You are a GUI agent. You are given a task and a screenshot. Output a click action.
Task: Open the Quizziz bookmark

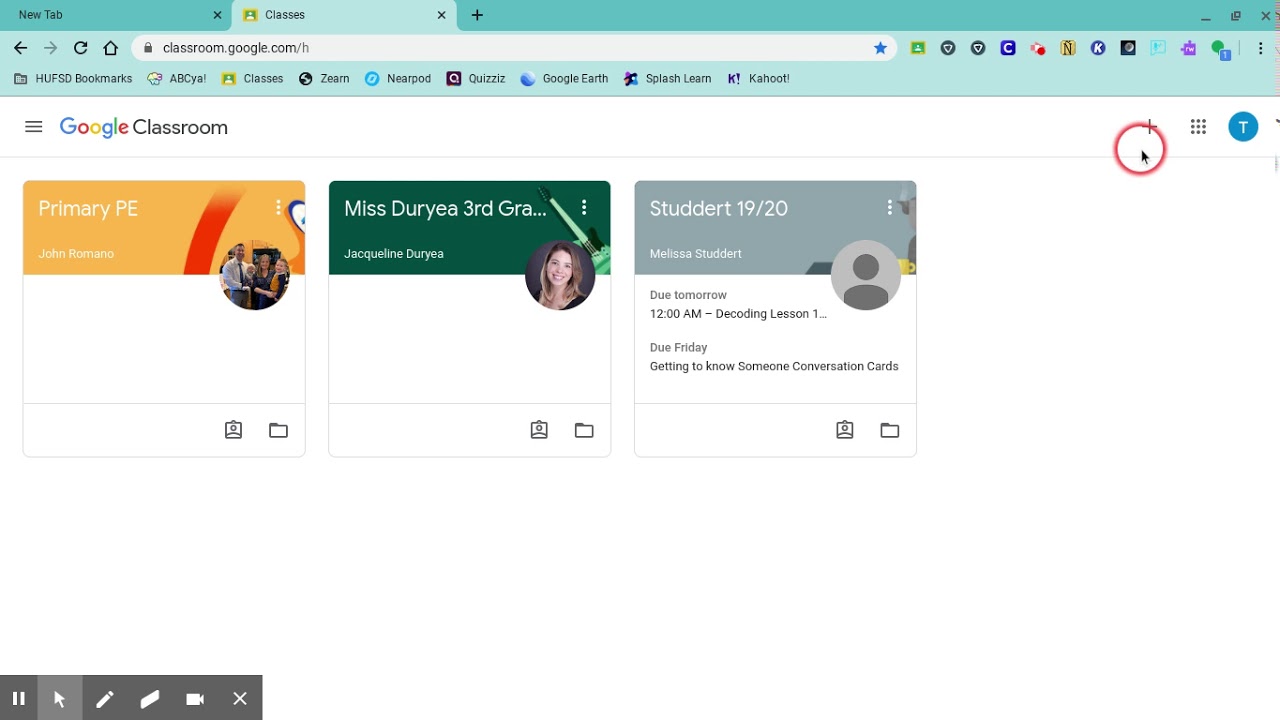pyautogui.click(x=476, y=79)
